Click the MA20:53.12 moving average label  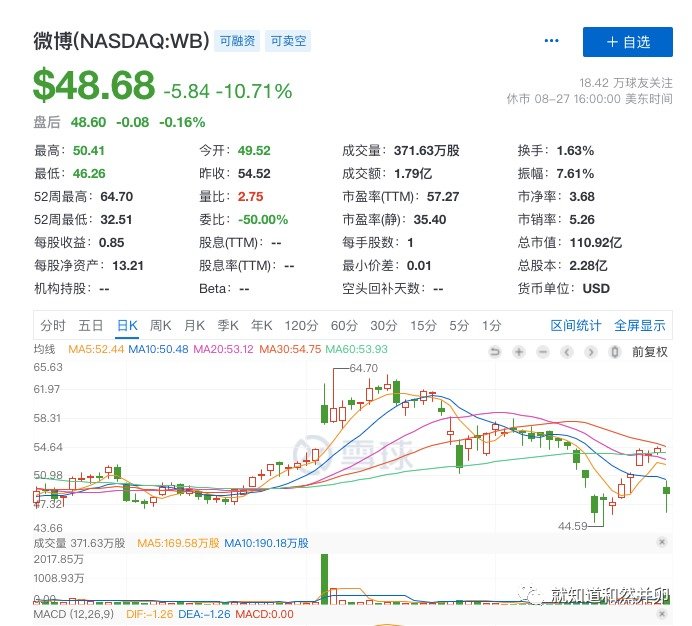(224, 349)
